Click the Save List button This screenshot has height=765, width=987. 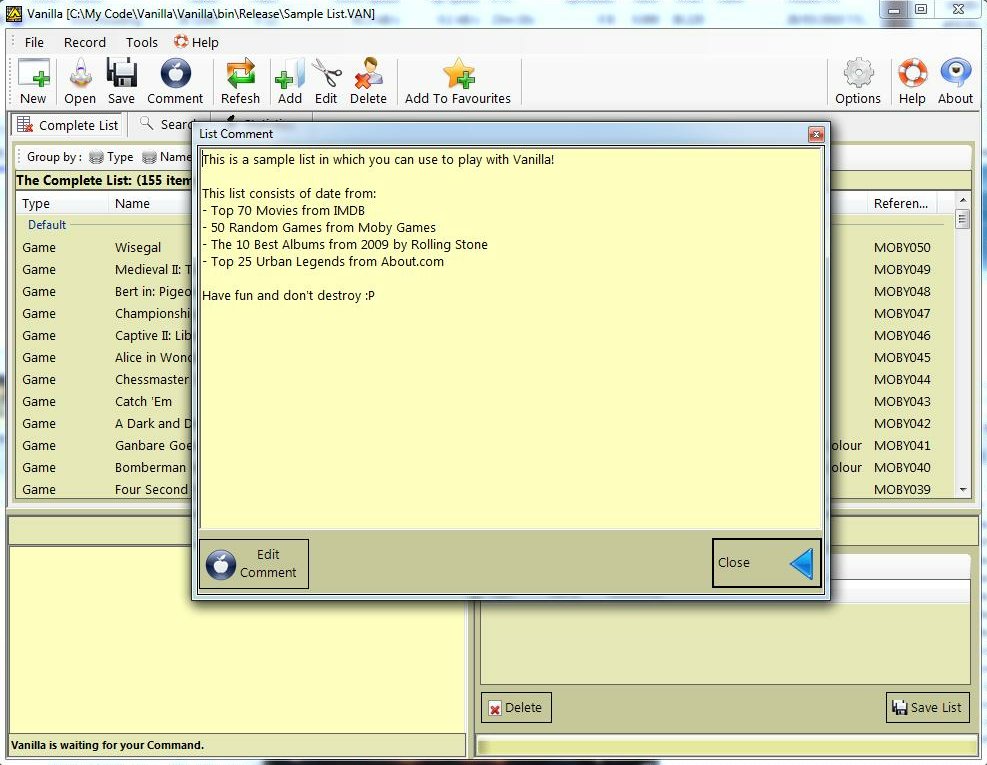click(926, 708)
